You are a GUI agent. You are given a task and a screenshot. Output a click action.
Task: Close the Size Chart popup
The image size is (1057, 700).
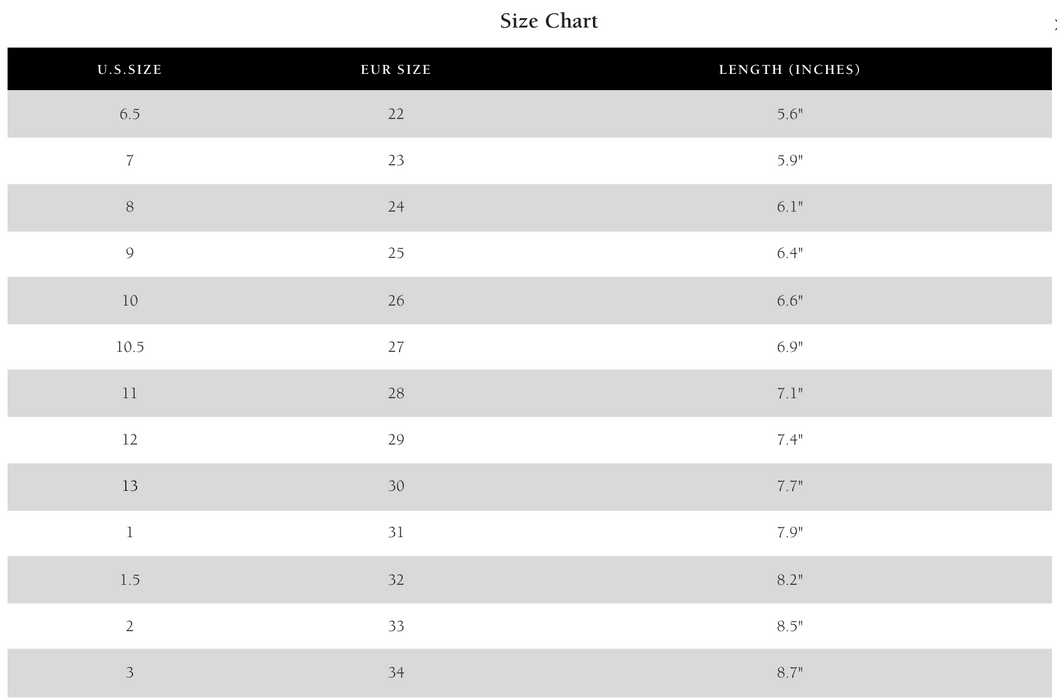(1054, 24)
